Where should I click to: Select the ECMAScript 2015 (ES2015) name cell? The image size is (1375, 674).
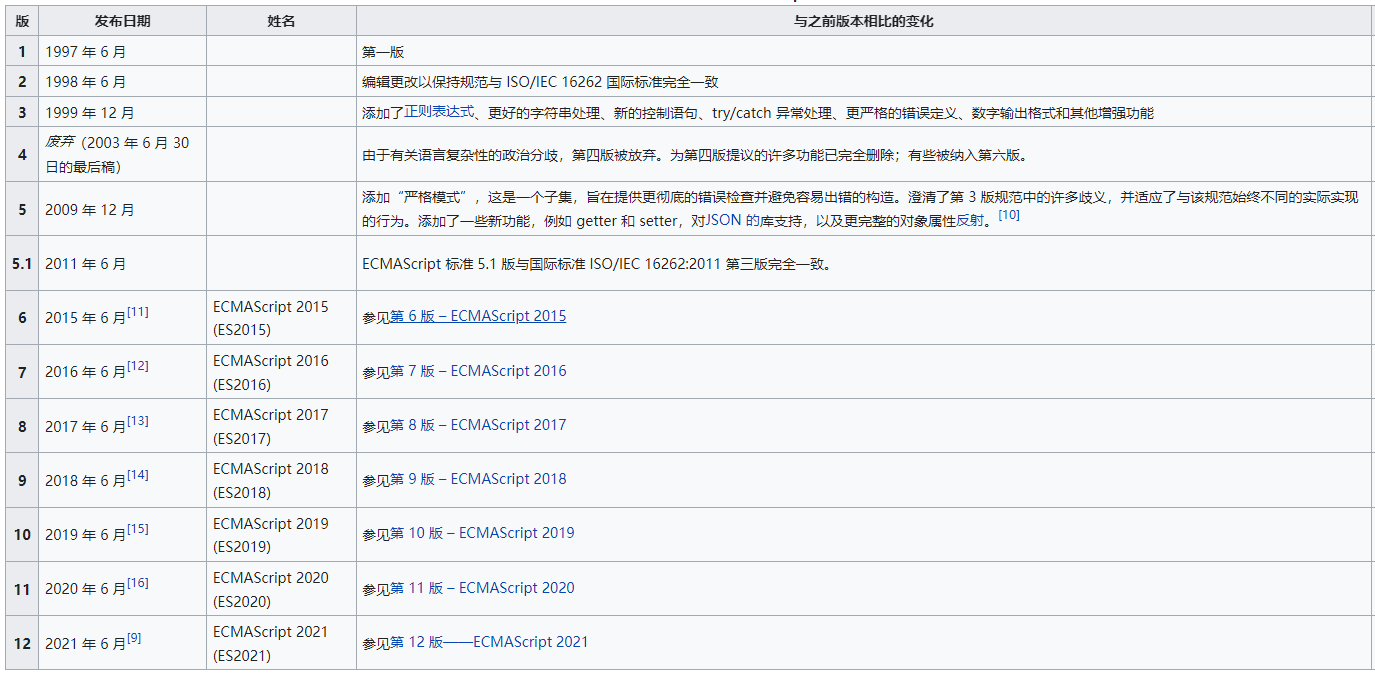click(282, 318)
